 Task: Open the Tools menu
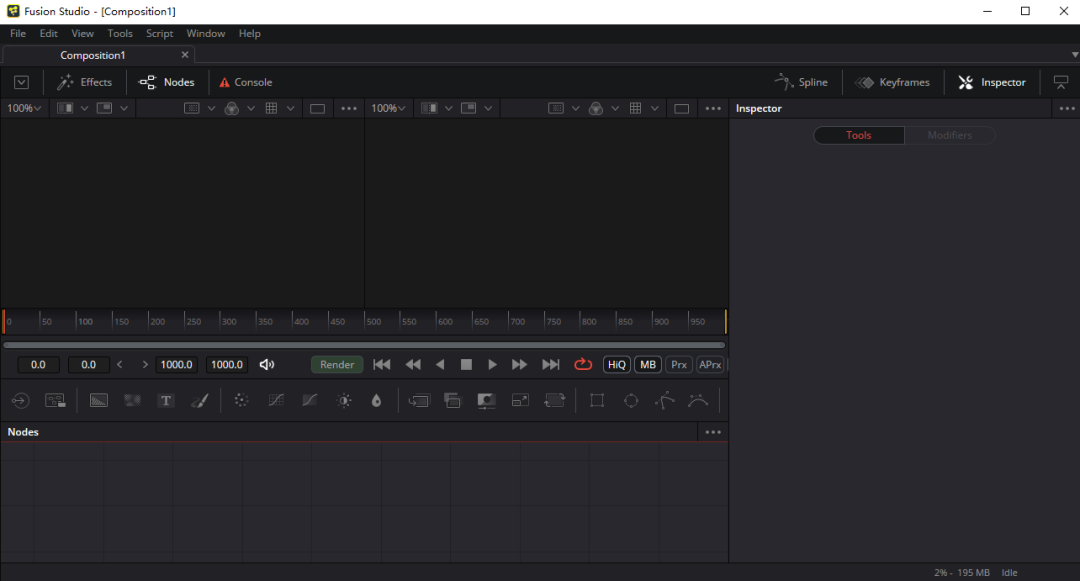[x=120, y=33]
